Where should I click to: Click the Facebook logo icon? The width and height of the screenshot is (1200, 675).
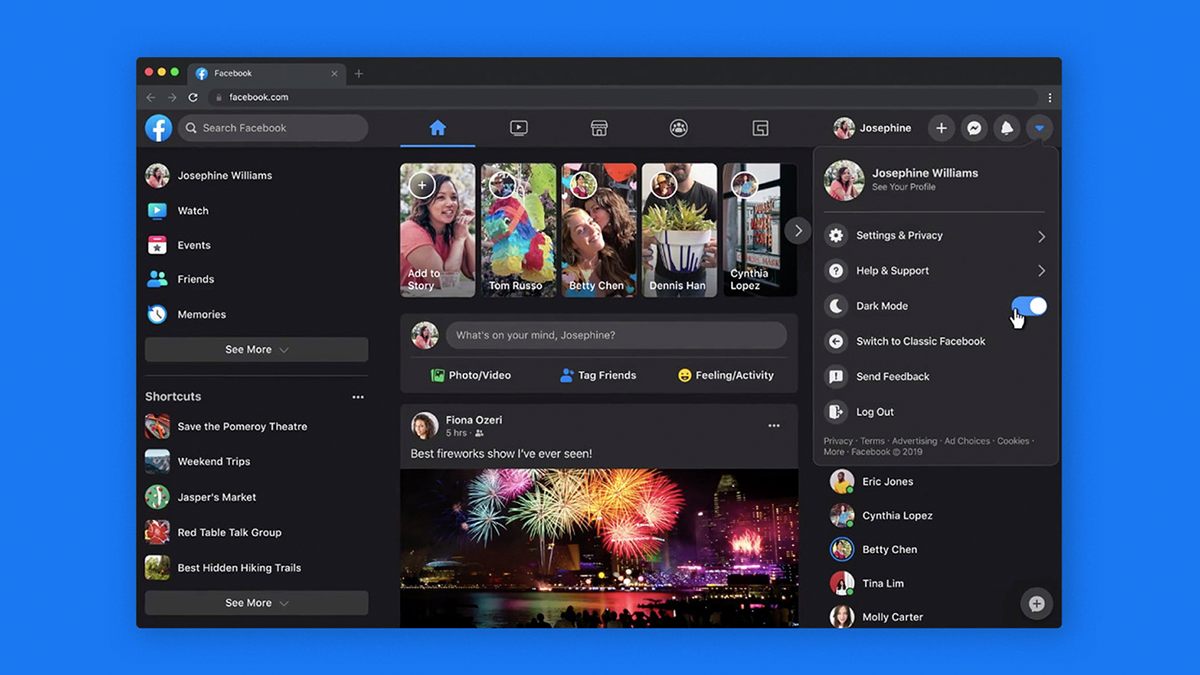[x=158, y=128]
